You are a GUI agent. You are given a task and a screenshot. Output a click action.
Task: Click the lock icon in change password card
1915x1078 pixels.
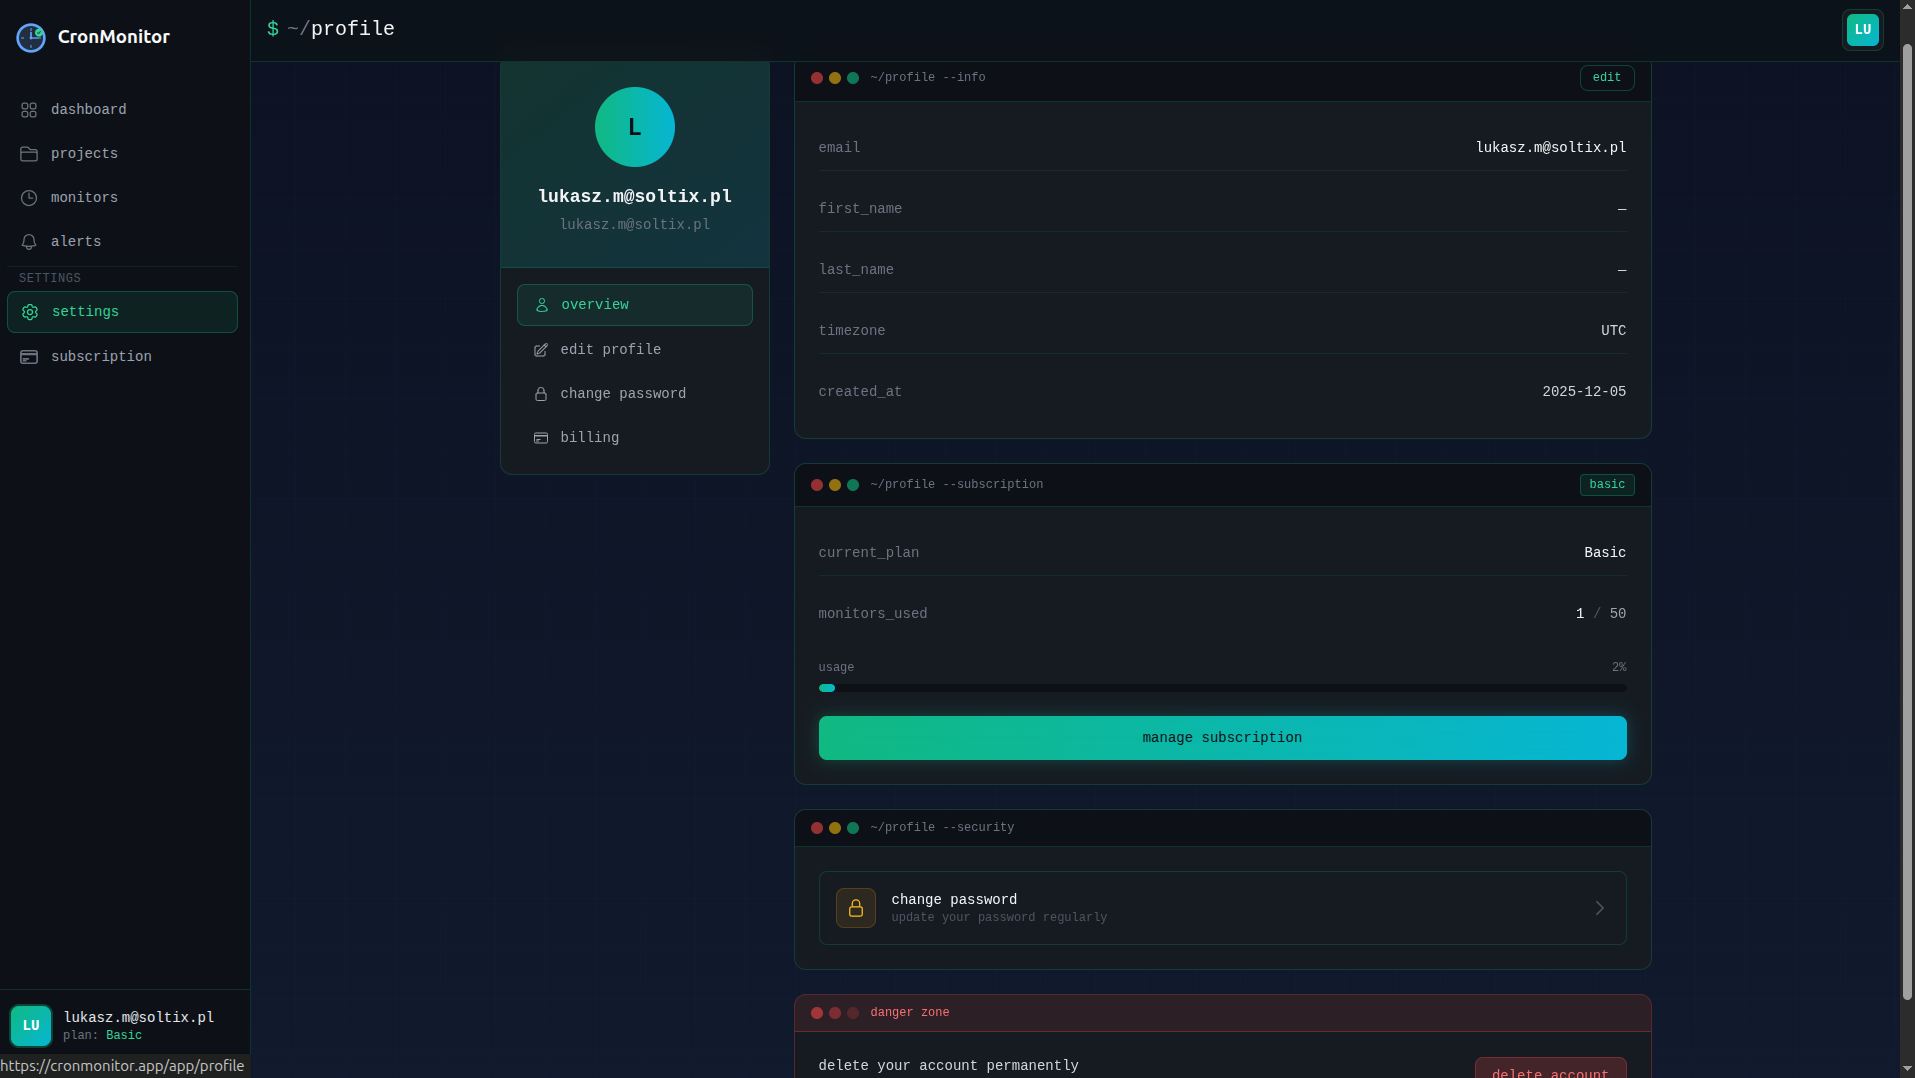pos(855,907)
